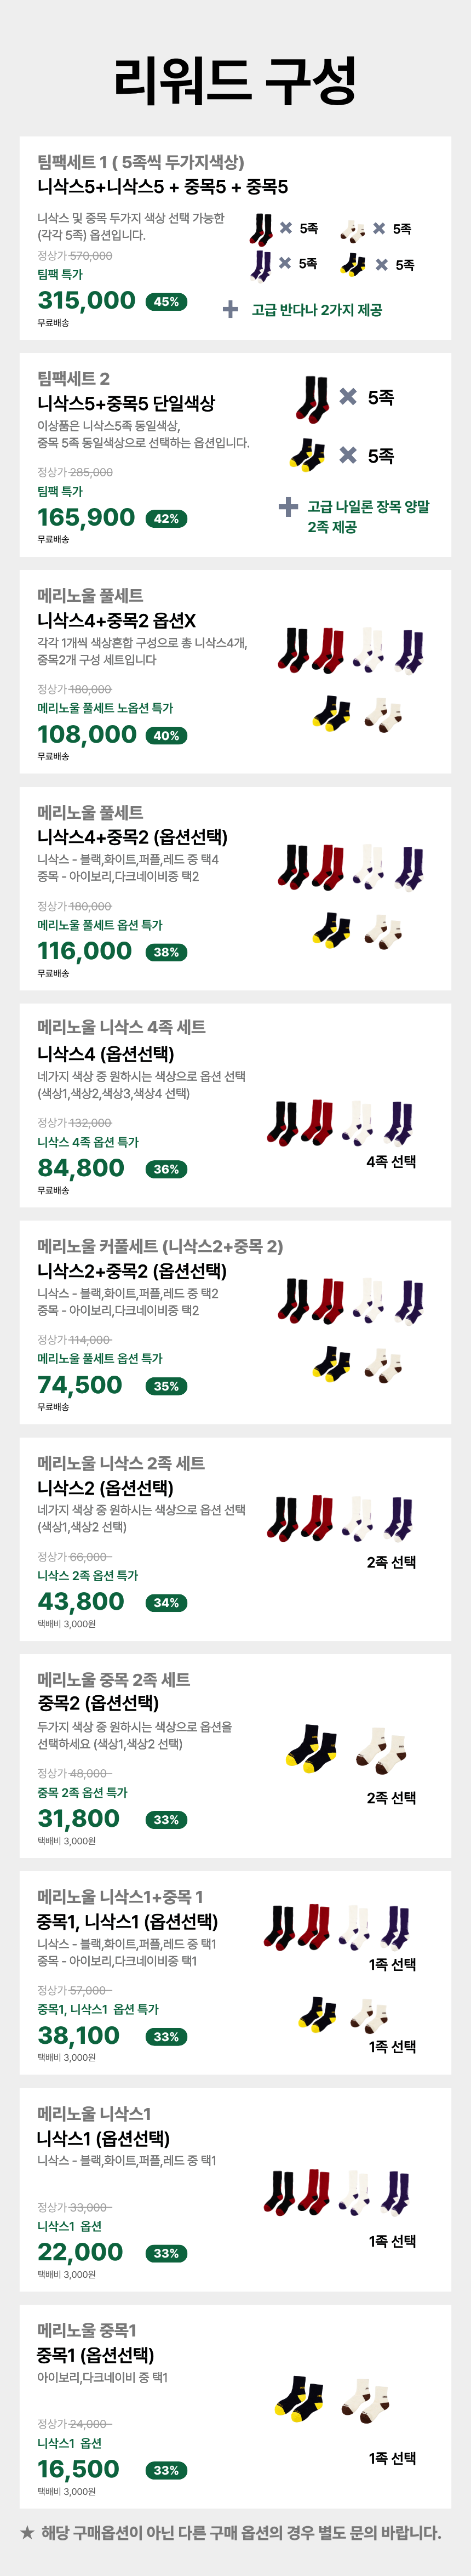This screenshot has height=2576, width=471.
Task: Click the 315,000 price
Action: coord(86,300)
